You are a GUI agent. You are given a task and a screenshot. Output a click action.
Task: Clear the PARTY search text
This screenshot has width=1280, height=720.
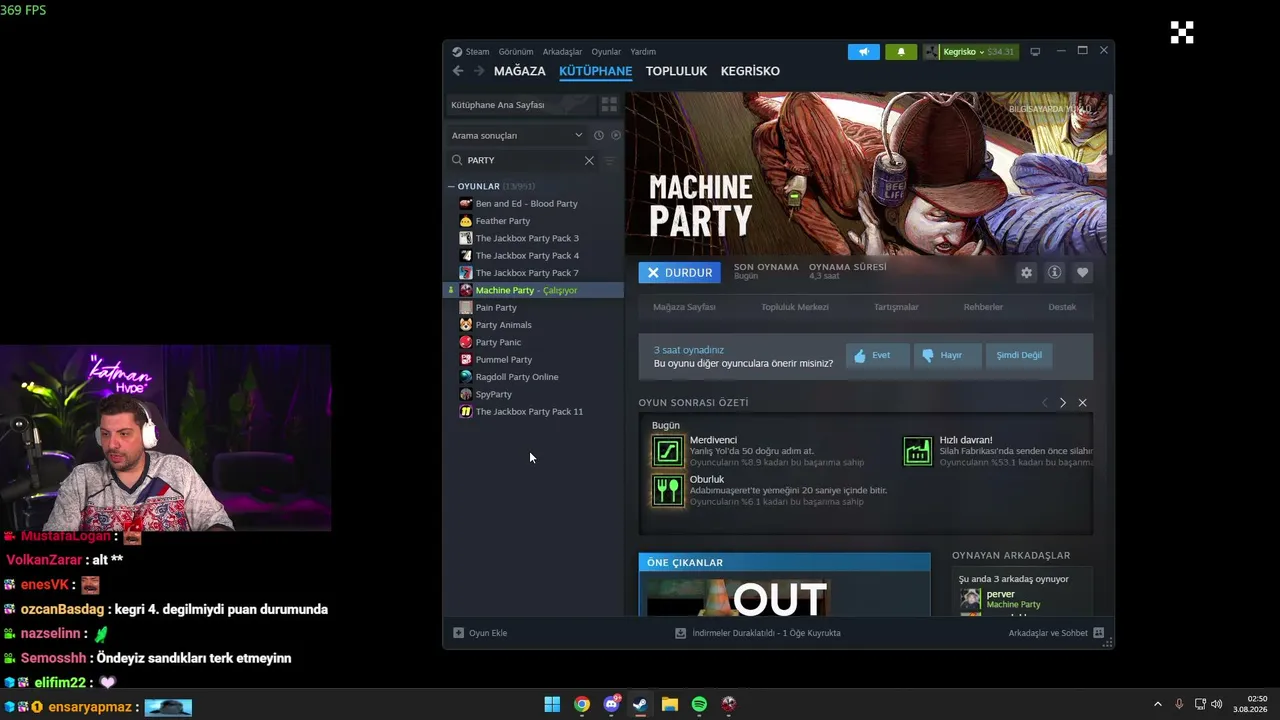click(589, 160)
